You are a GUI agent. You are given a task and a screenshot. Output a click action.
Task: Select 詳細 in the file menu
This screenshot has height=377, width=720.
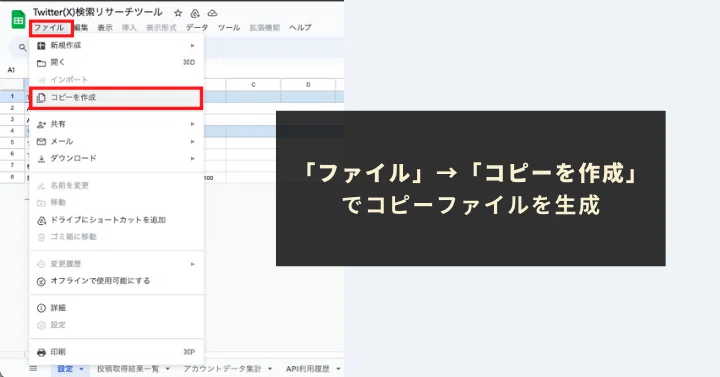tap(116, 308)
